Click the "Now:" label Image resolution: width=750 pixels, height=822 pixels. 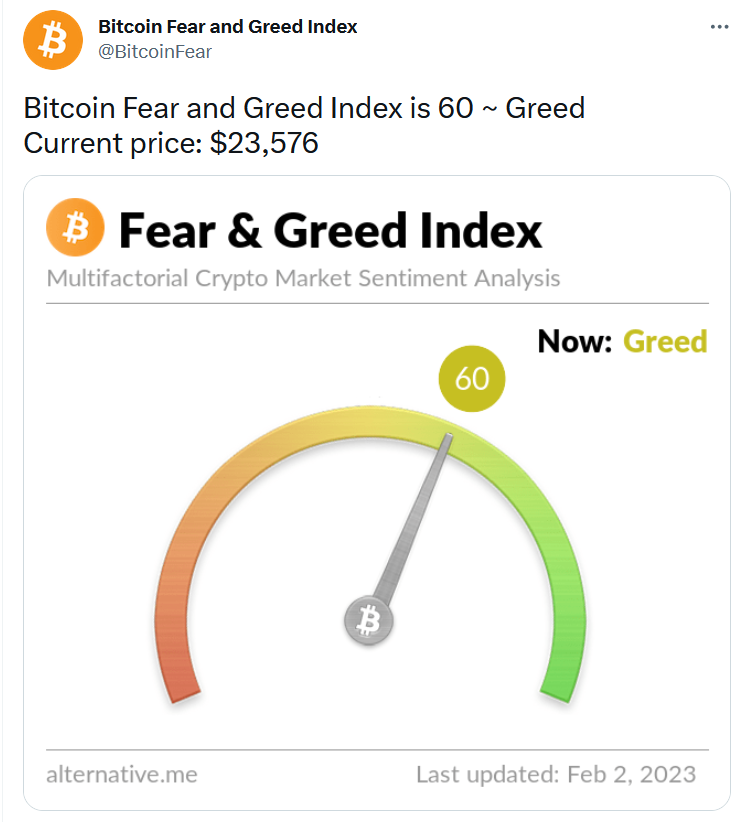[574, 342]
